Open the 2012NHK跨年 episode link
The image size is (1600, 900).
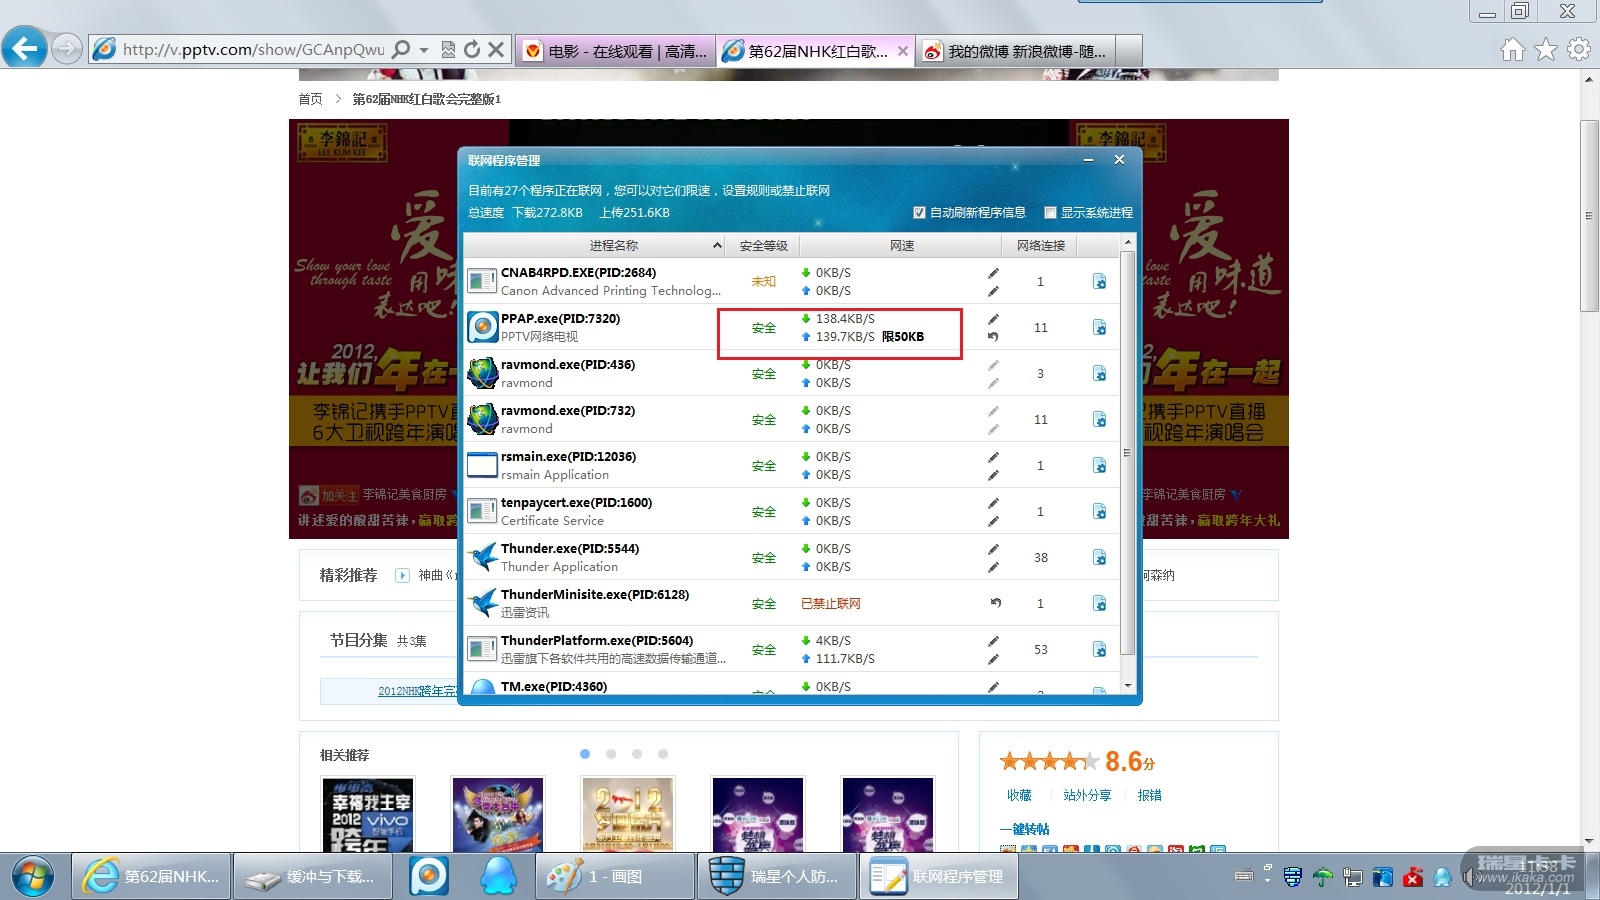click(417, 691)
